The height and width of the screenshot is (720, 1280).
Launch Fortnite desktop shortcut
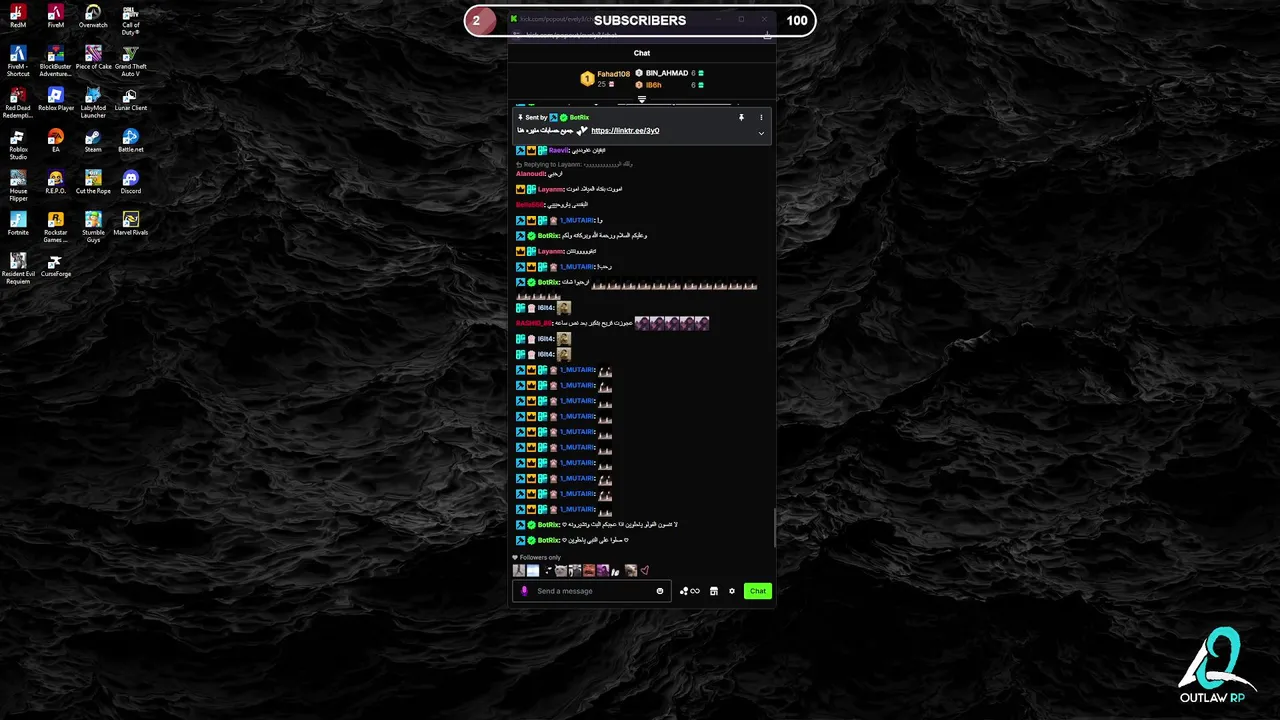[x=18, y=224]
